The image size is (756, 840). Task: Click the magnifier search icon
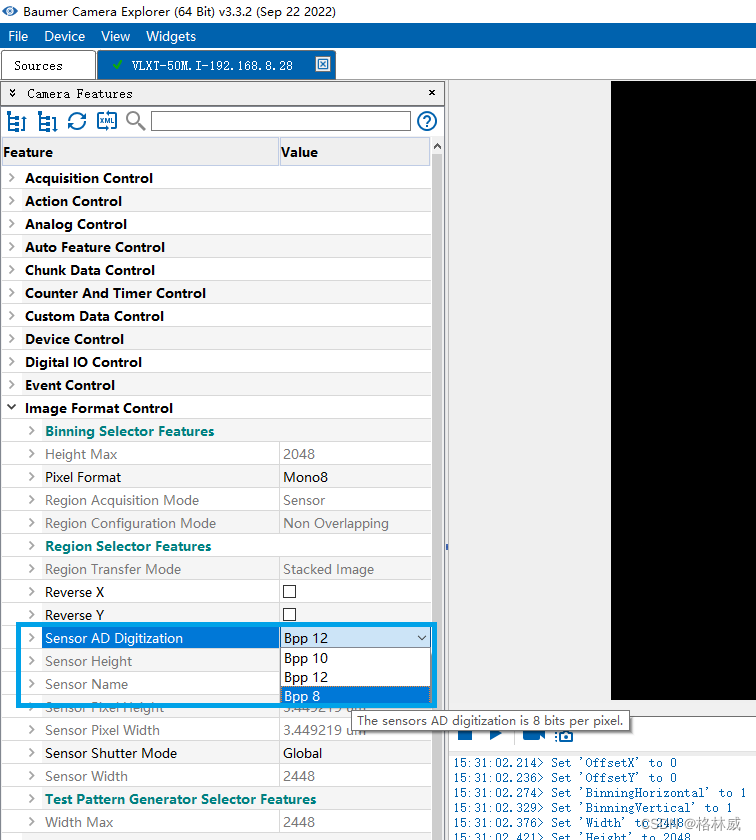pos(136,121)
